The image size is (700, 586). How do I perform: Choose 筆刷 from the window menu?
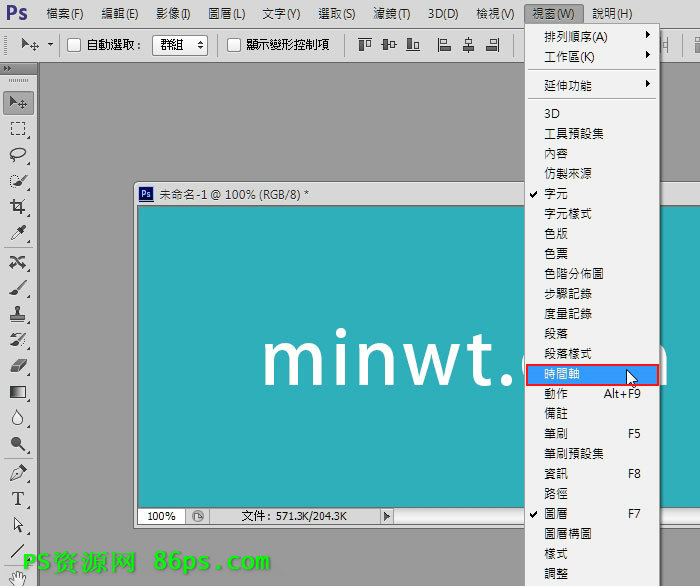click(592, 434)
